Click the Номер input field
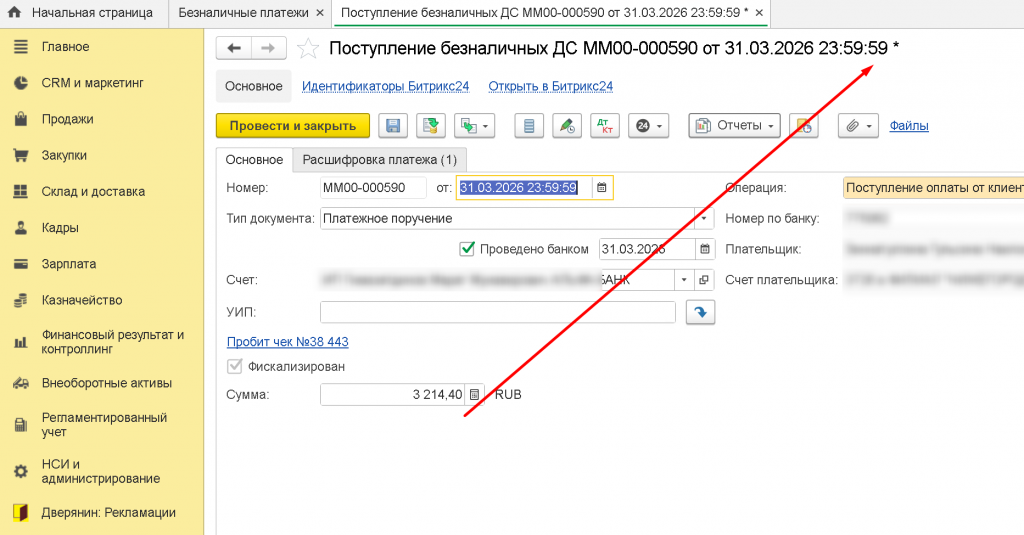Image resolution: width=1024 pixels, height=535 pixels. click(x=373, y=187)
